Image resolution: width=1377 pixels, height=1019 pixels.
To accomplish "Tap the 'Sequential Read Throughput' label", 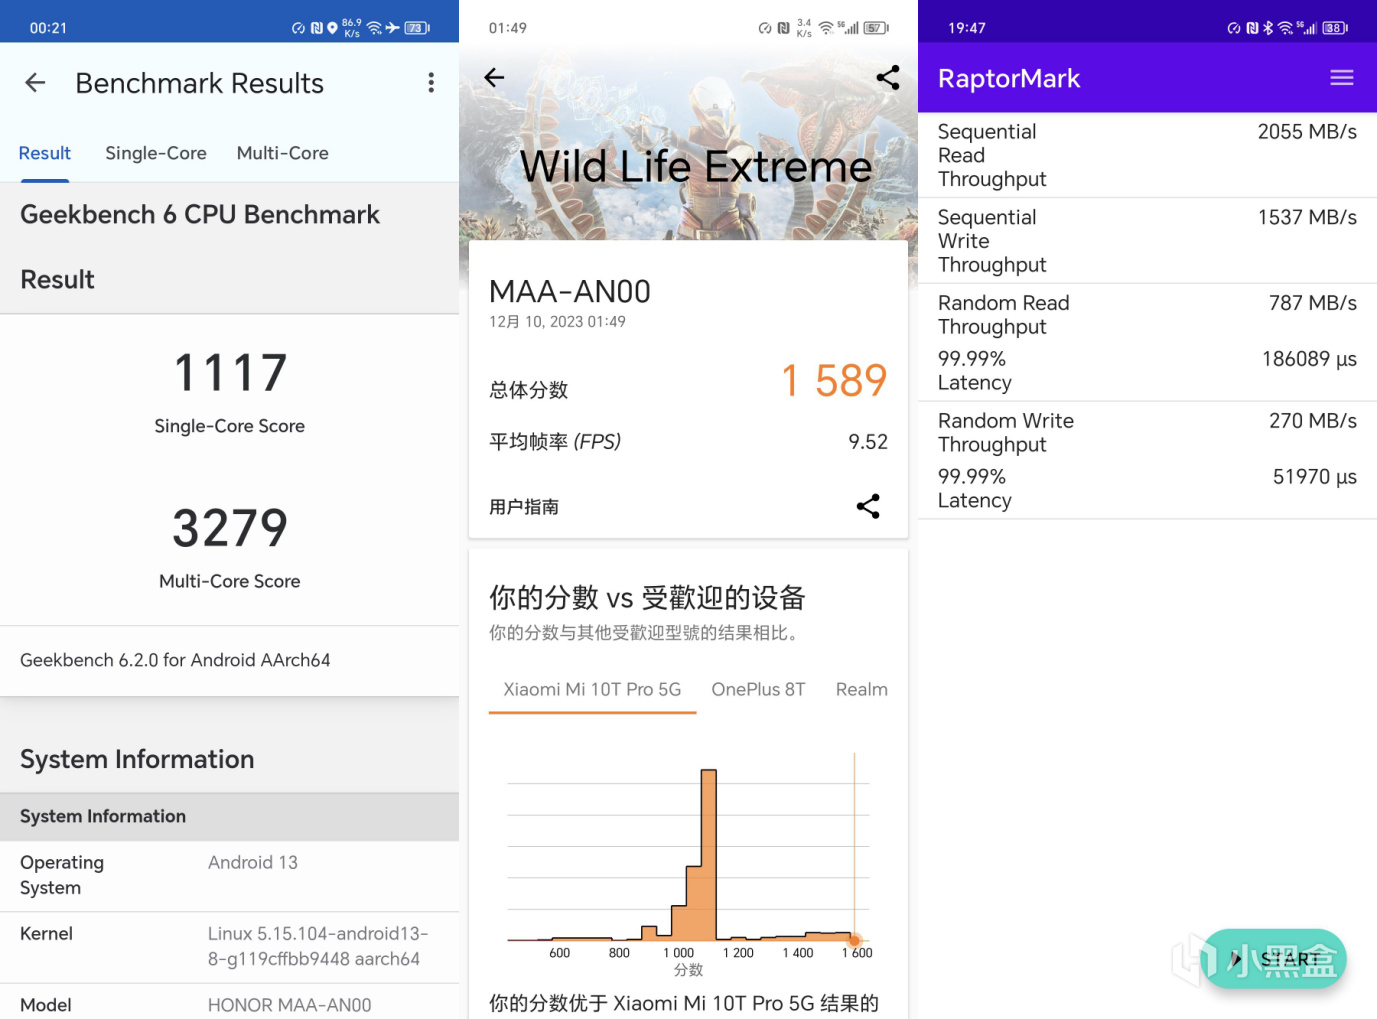I will [992, 155].
